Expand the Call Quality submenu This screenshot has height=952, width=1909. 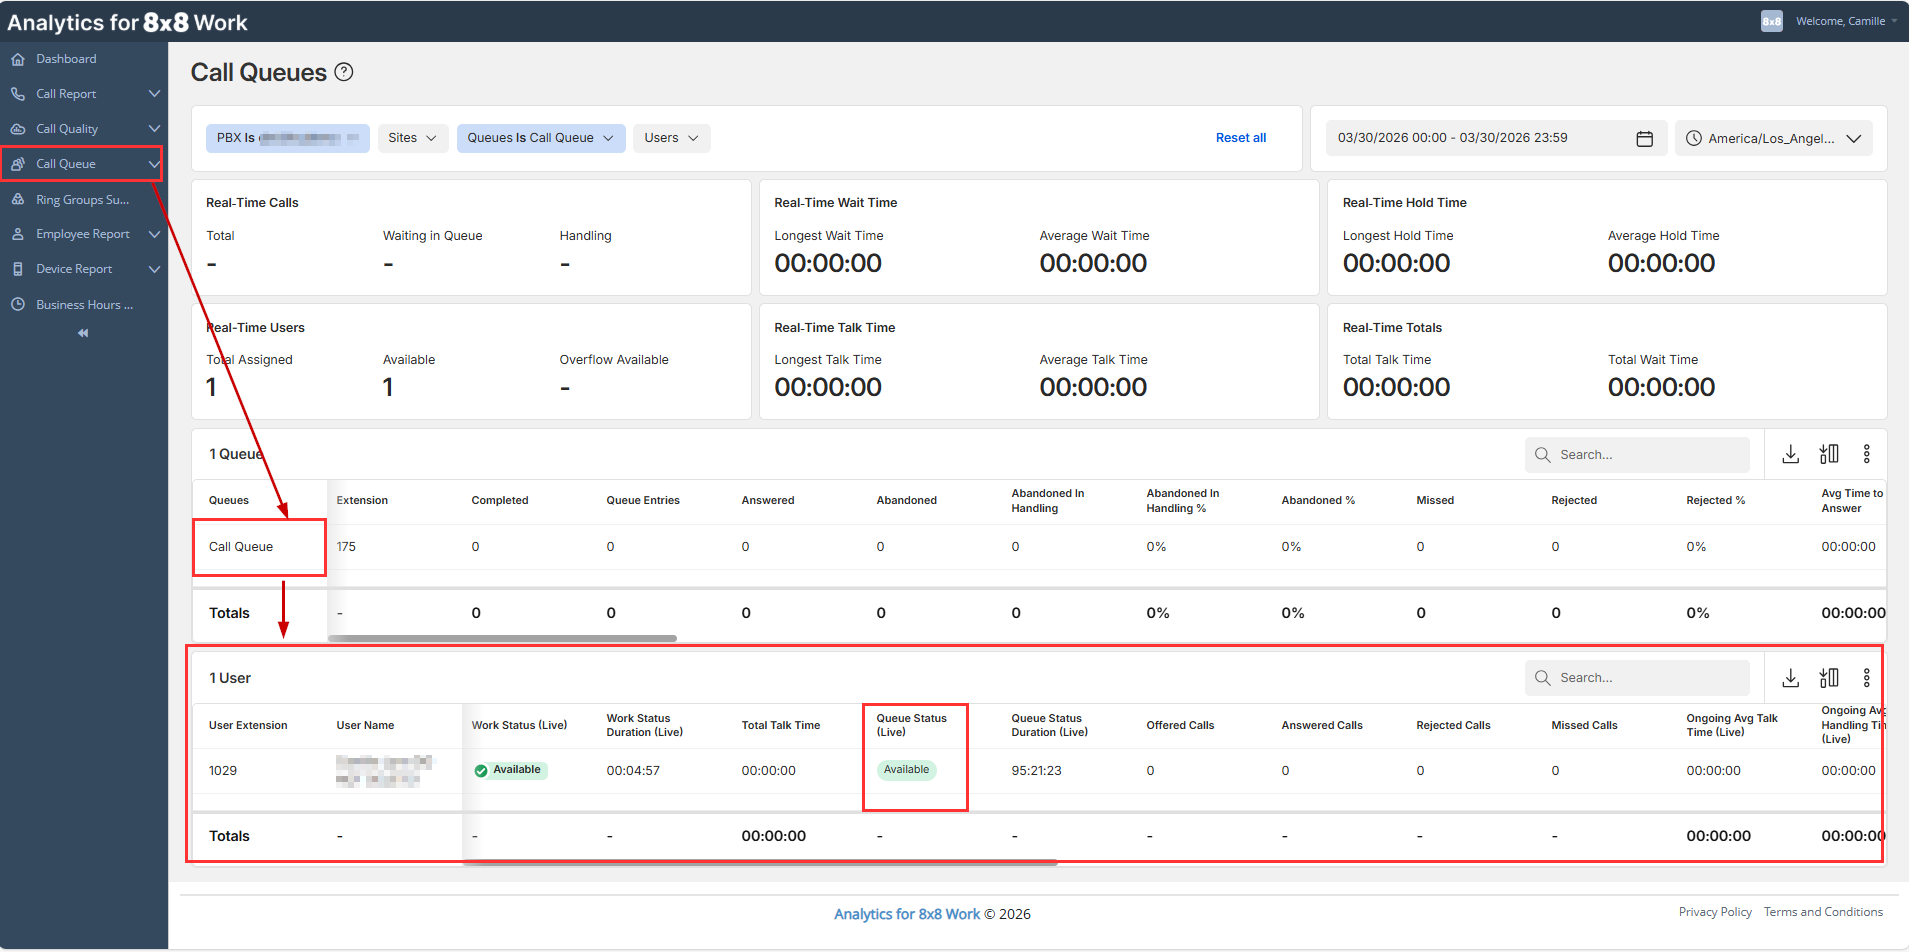click(154, 129)
